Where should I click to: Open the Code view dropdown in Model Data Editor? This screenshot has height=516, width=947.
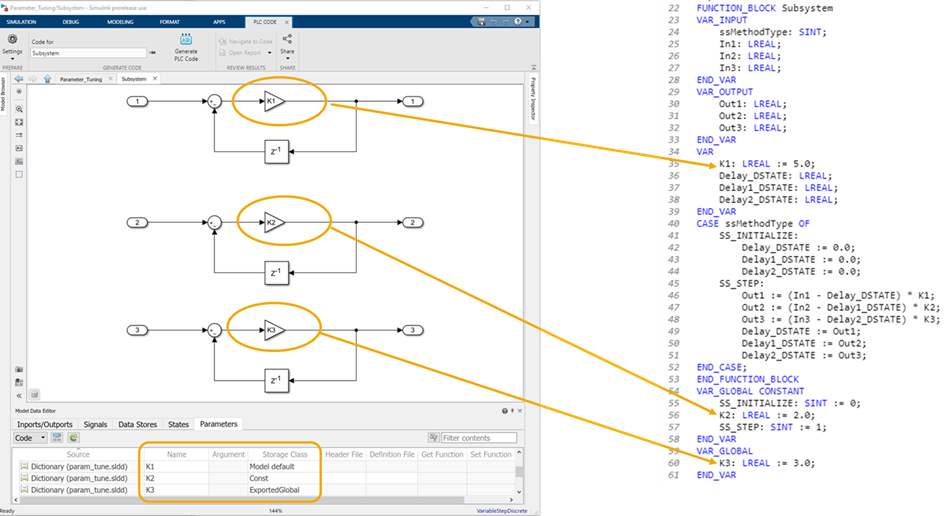[28, 438]
